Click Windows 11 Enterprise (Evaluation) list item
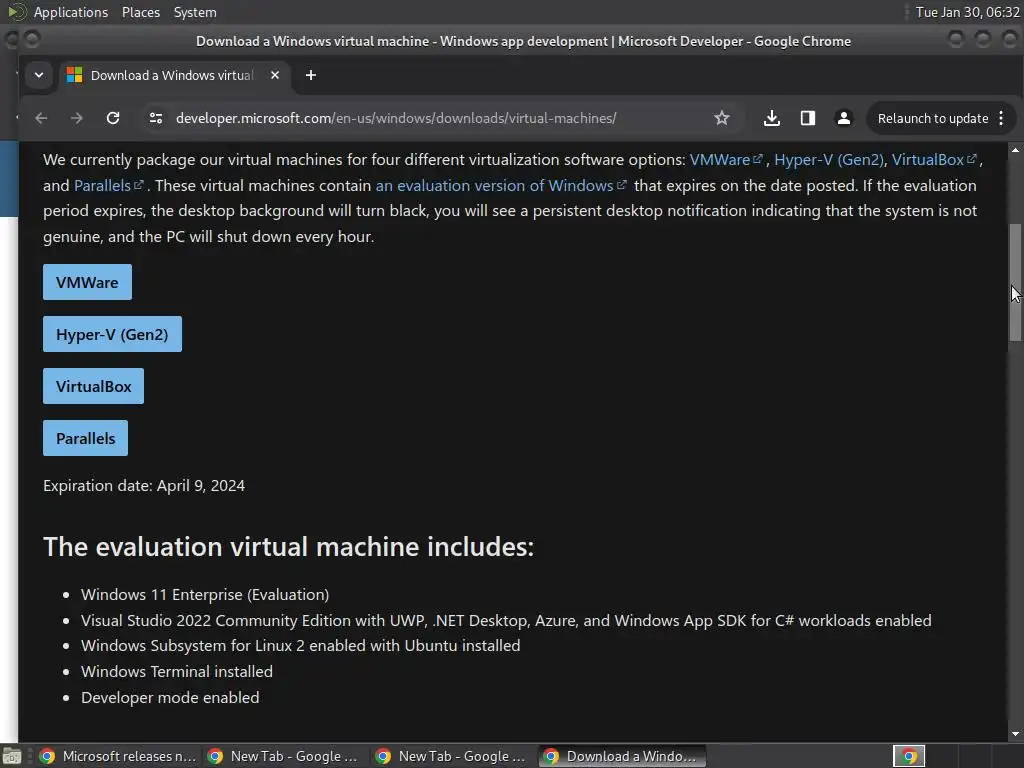The image size is (1024, 768). coord(205,595)
